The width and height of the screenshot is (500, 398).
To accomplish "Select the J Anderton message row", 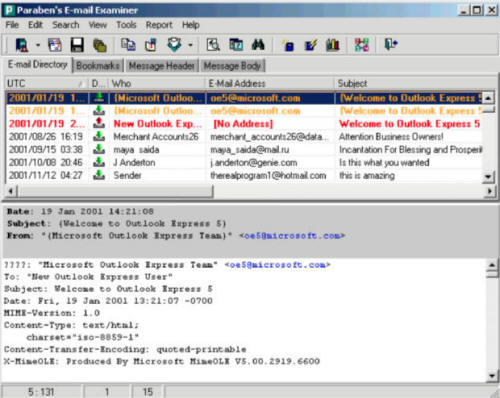I will click(x=244, y=163).
